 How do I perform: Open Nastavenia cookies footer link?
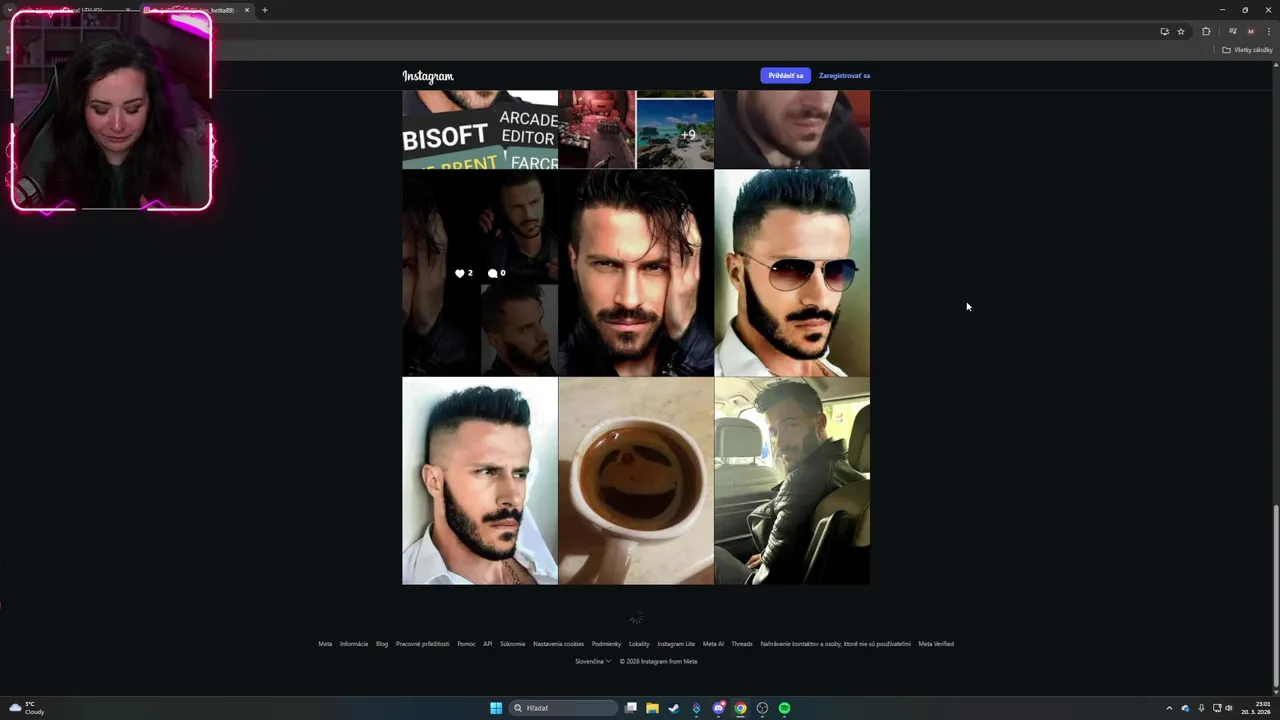click(558, 644)
